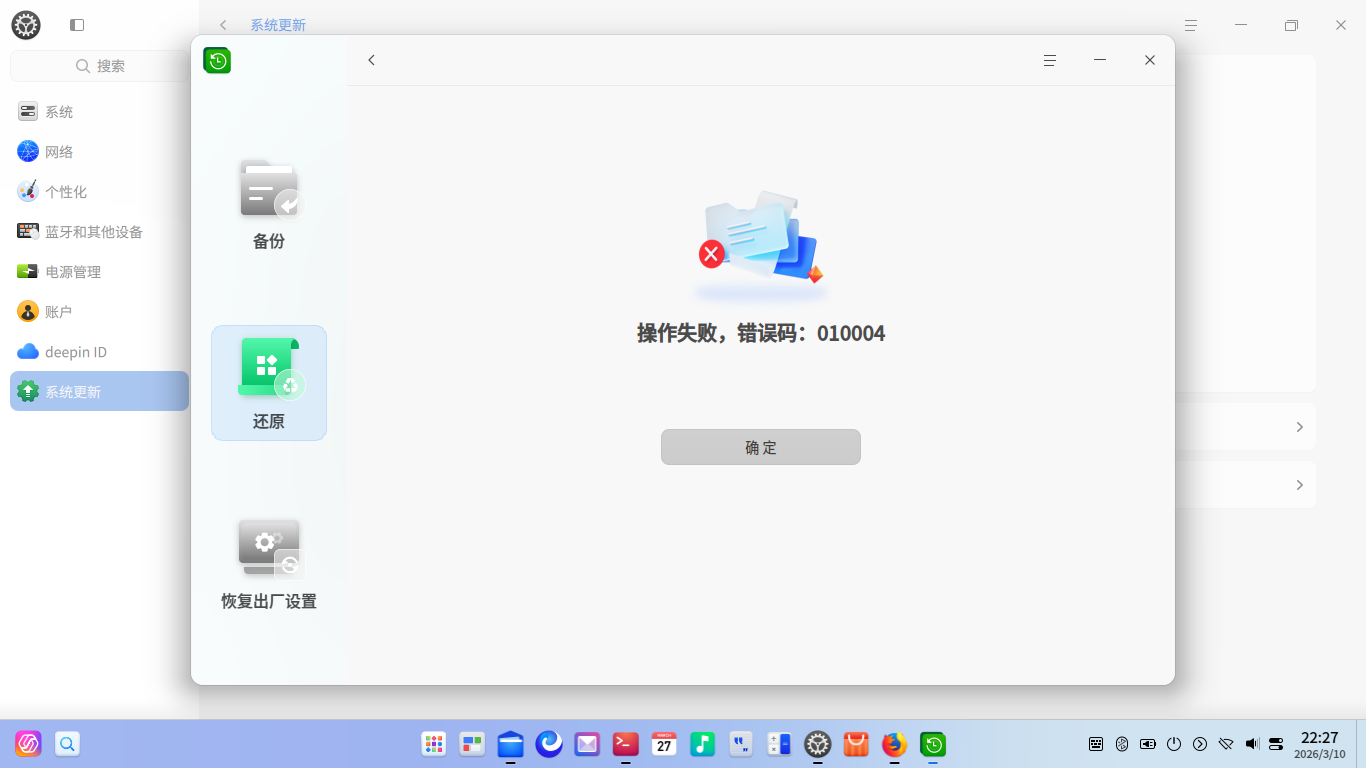The image size is (1366, 768).
Task: Open the Music app from the dock
Action: tap(702, 744)
